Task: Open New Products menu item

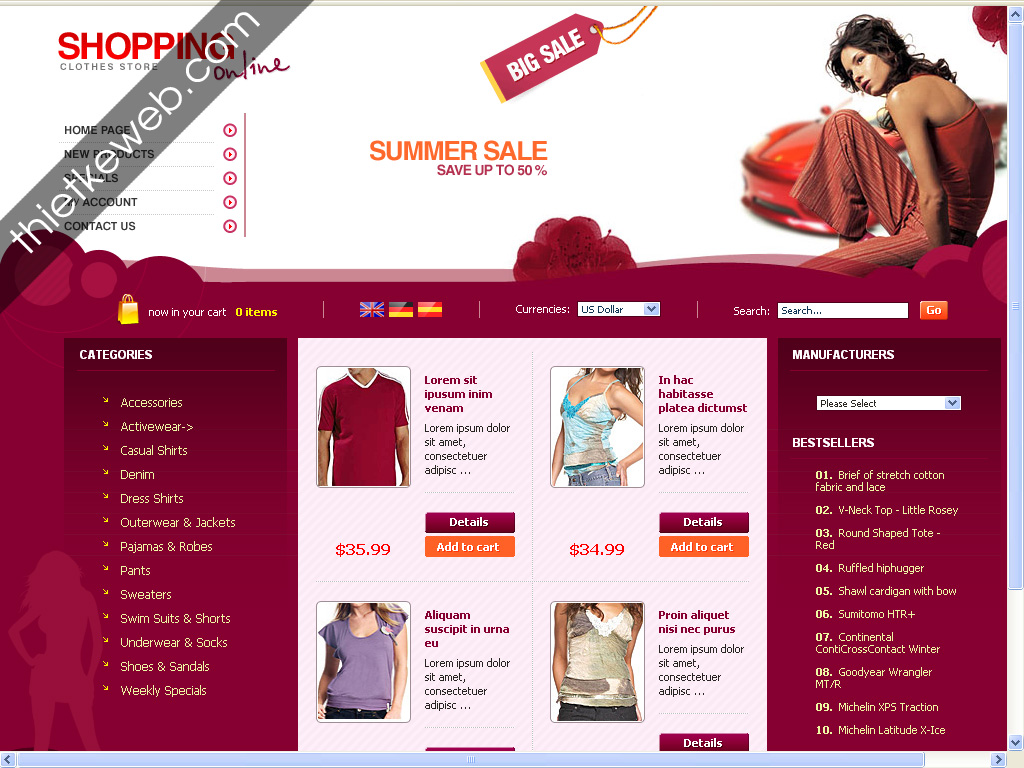Action: [x=109, y=154]
